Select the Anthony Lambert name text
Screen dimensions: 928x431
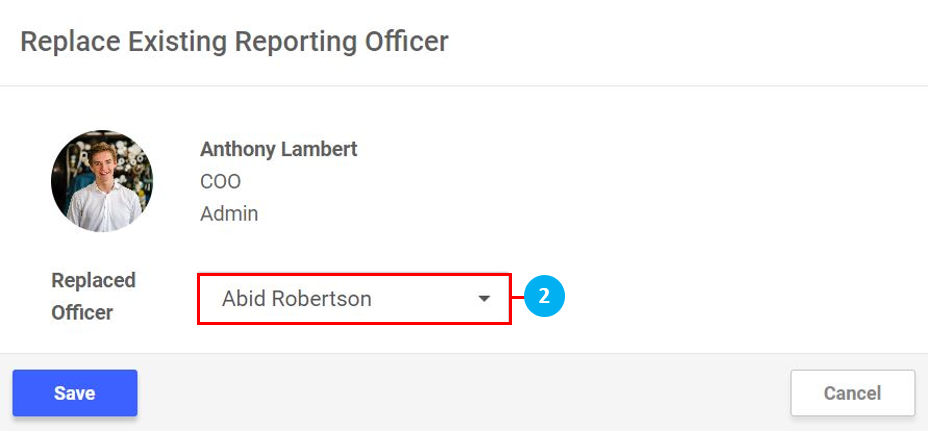tap(278, 149)
